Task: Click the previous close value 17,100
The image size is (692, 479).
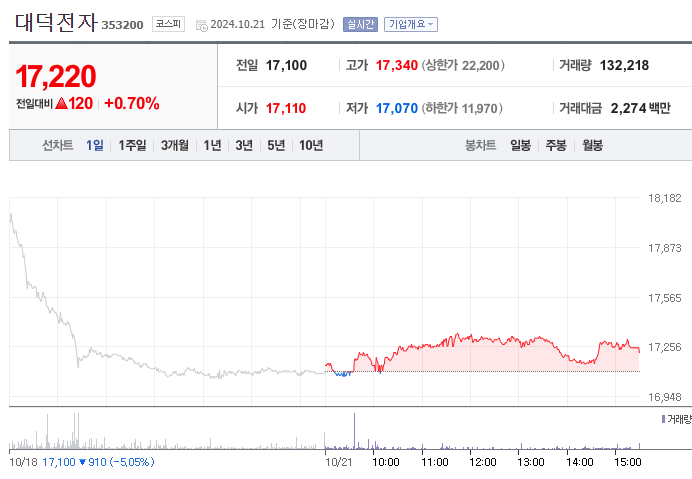Action: (x=286, y=65)
